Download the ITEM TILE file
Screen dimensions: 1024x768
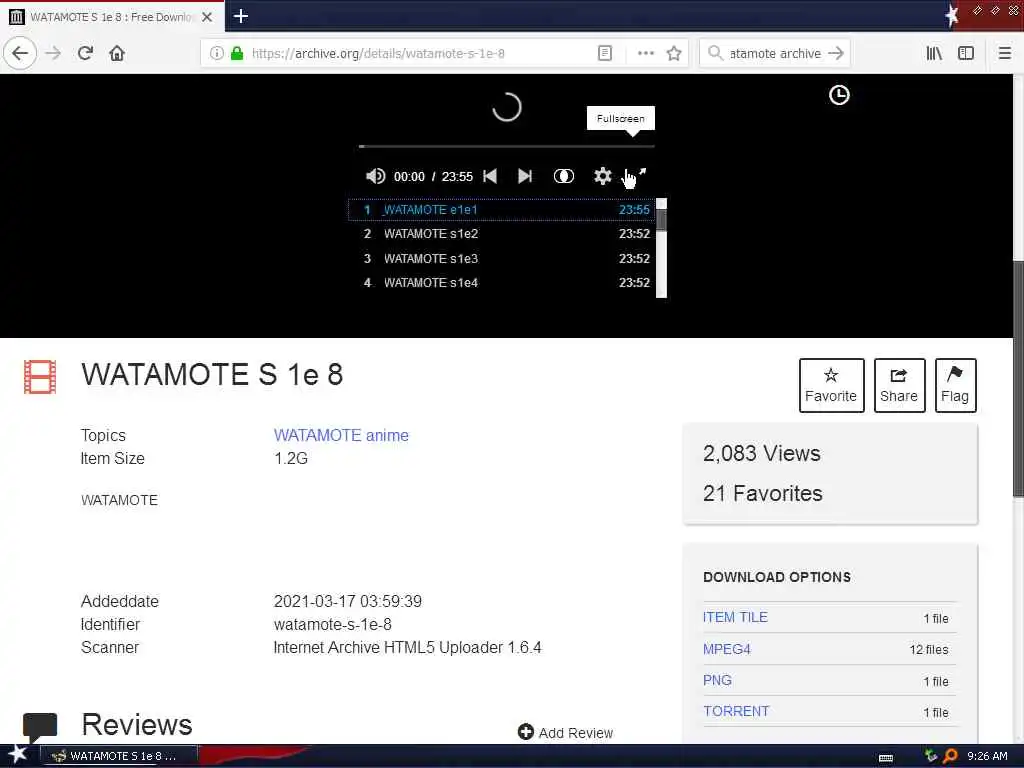coord(735,617)
